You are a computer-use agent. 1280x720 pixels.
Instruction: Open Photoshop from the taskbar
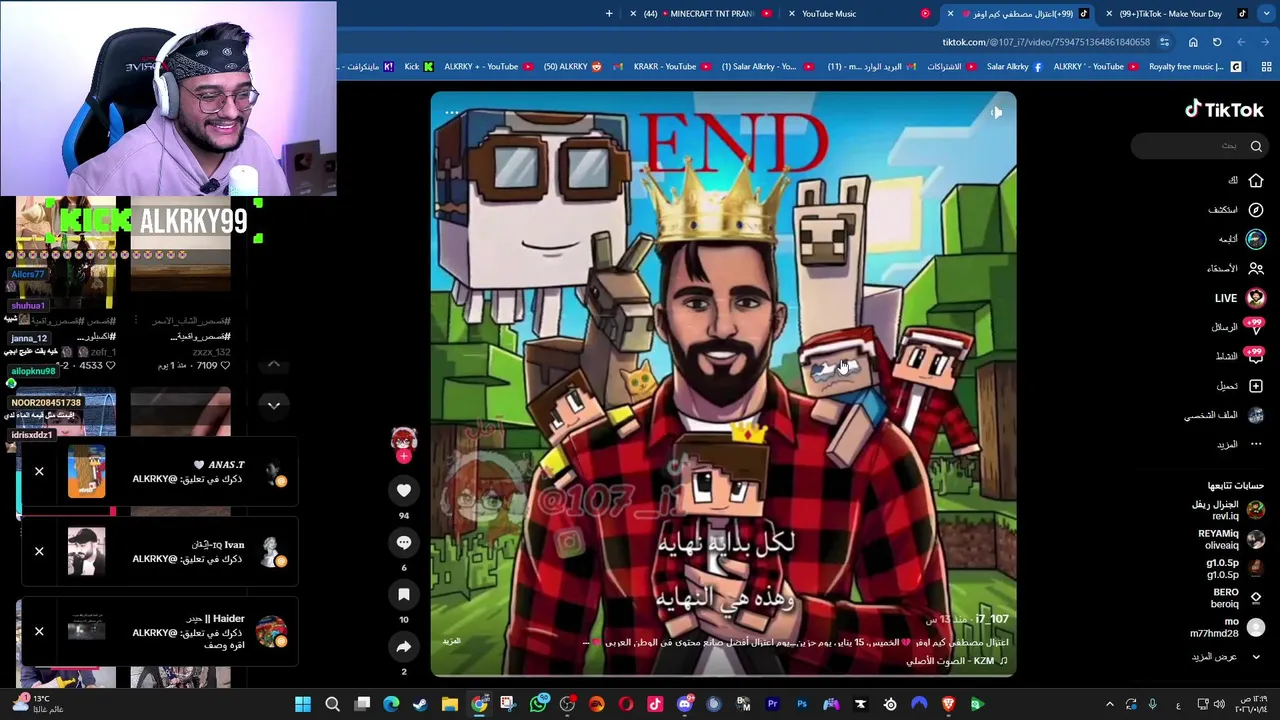[x=801, y=705]
